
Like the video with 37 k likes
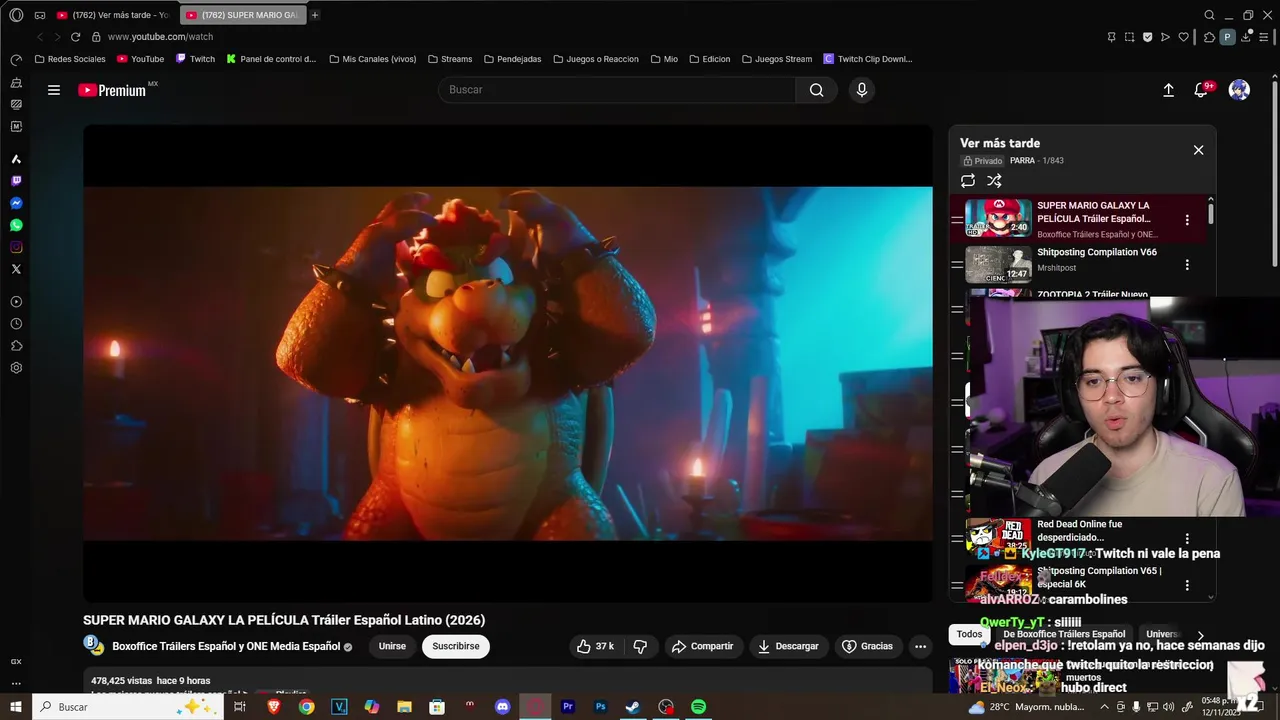pyautogui.click(x=595, y=646)
